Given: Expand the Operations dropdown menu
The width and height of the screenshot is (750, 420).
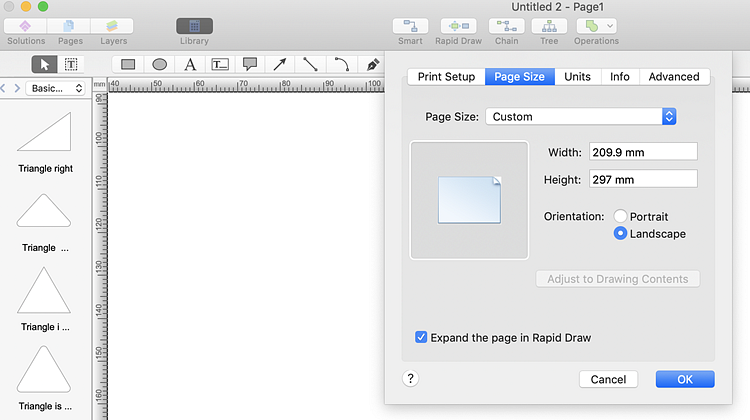Looking at the screenshot, I should click(610, 26).
